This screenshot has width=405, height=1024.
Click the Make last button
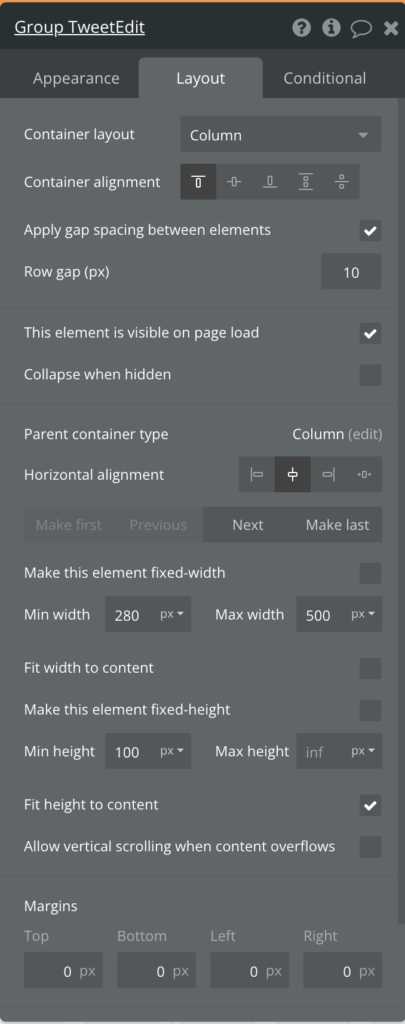(337, 525)
